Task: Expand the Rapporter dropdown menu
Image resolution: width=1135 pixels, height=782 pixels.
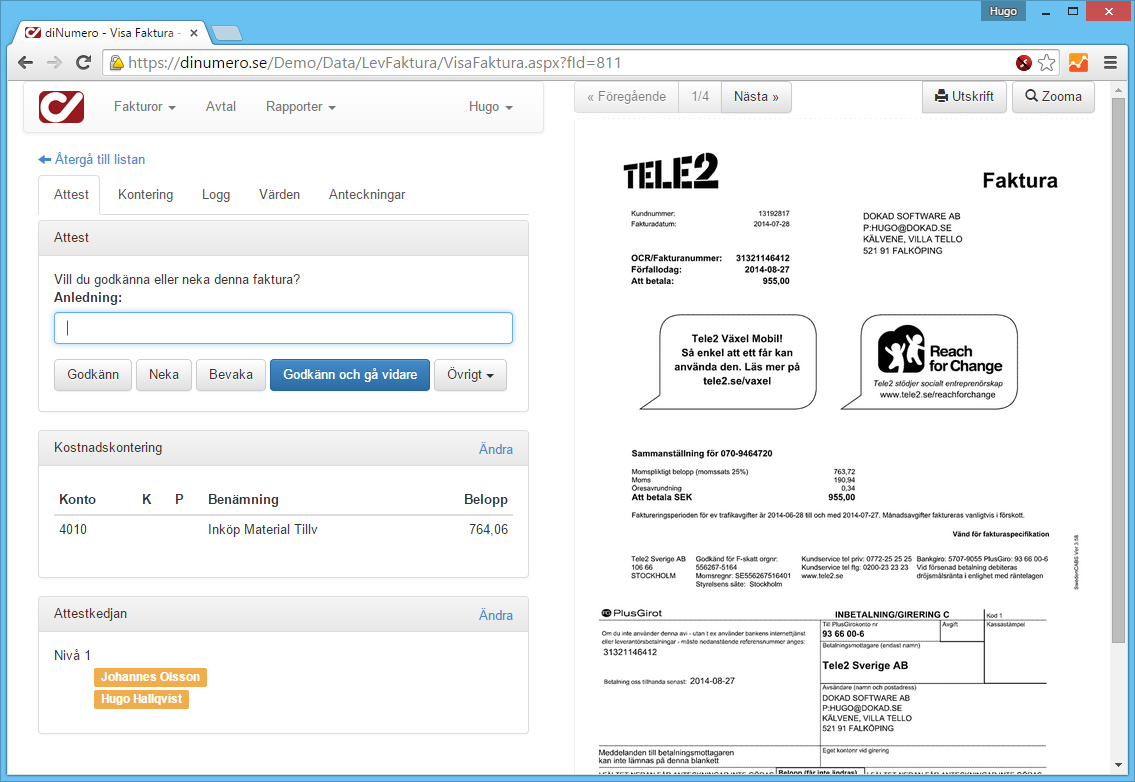Action: pyautogui.click(x=300, y=106)
